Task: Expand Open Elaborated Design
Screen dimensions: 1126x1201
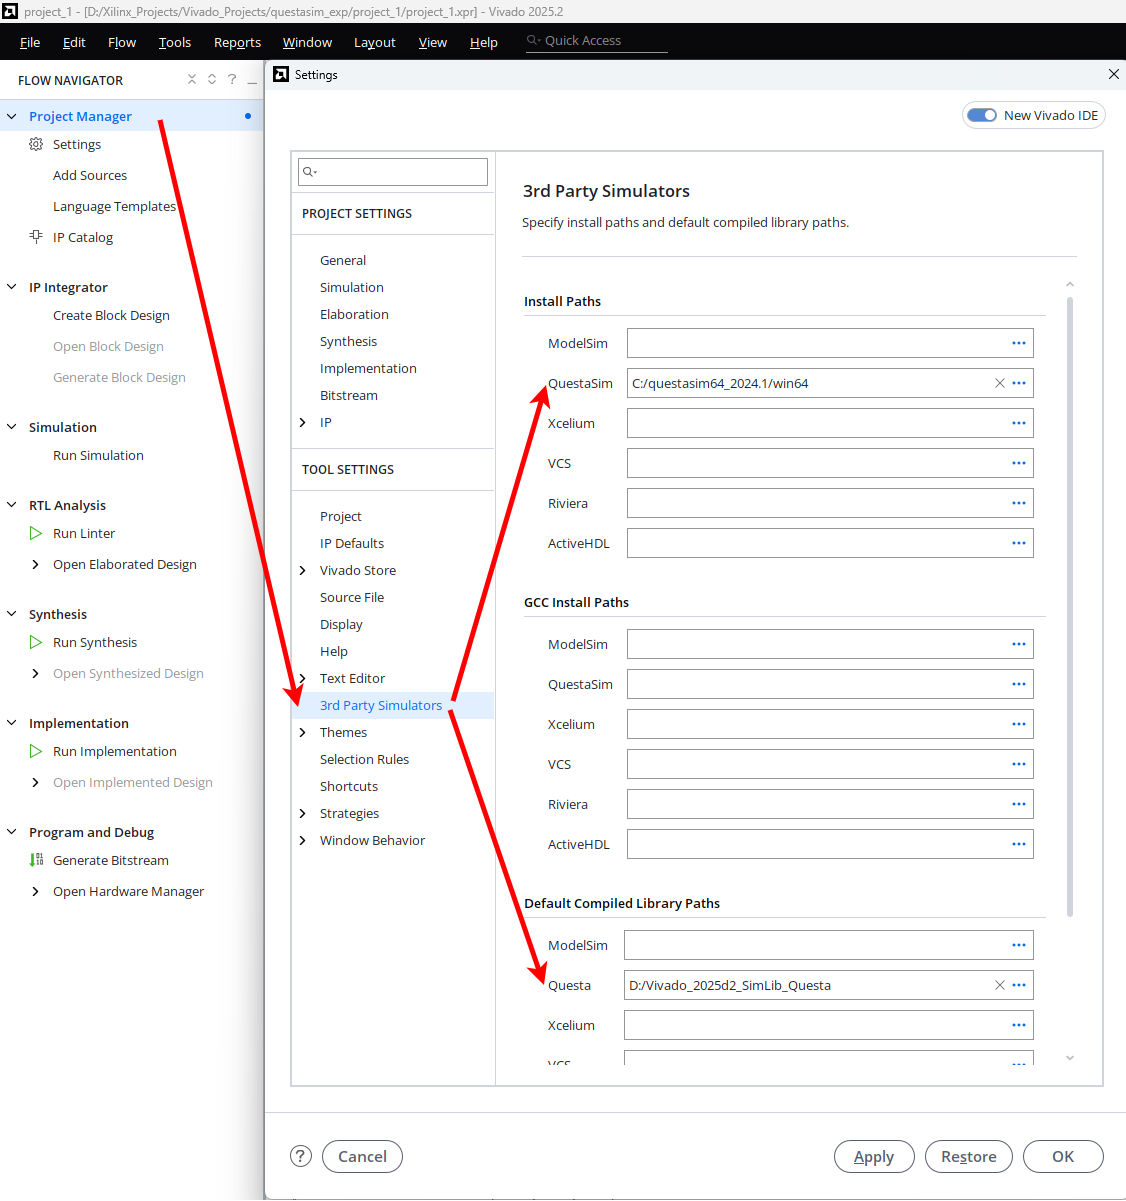Action: click(36, 564)
